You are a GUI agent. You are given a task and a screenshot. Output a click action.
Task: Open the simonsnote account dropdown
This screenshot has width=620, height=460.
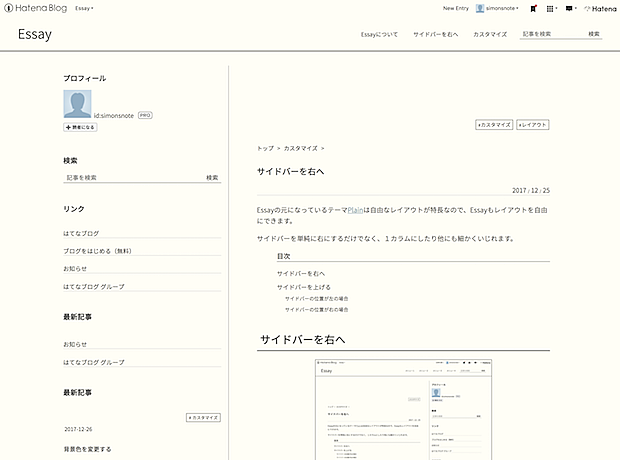[502, 8]
